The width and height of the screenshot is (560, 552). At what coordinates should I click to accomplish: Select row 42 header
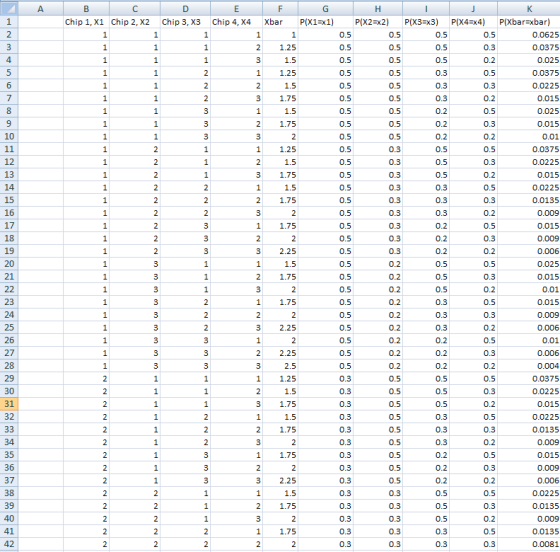tap(9, 544)
